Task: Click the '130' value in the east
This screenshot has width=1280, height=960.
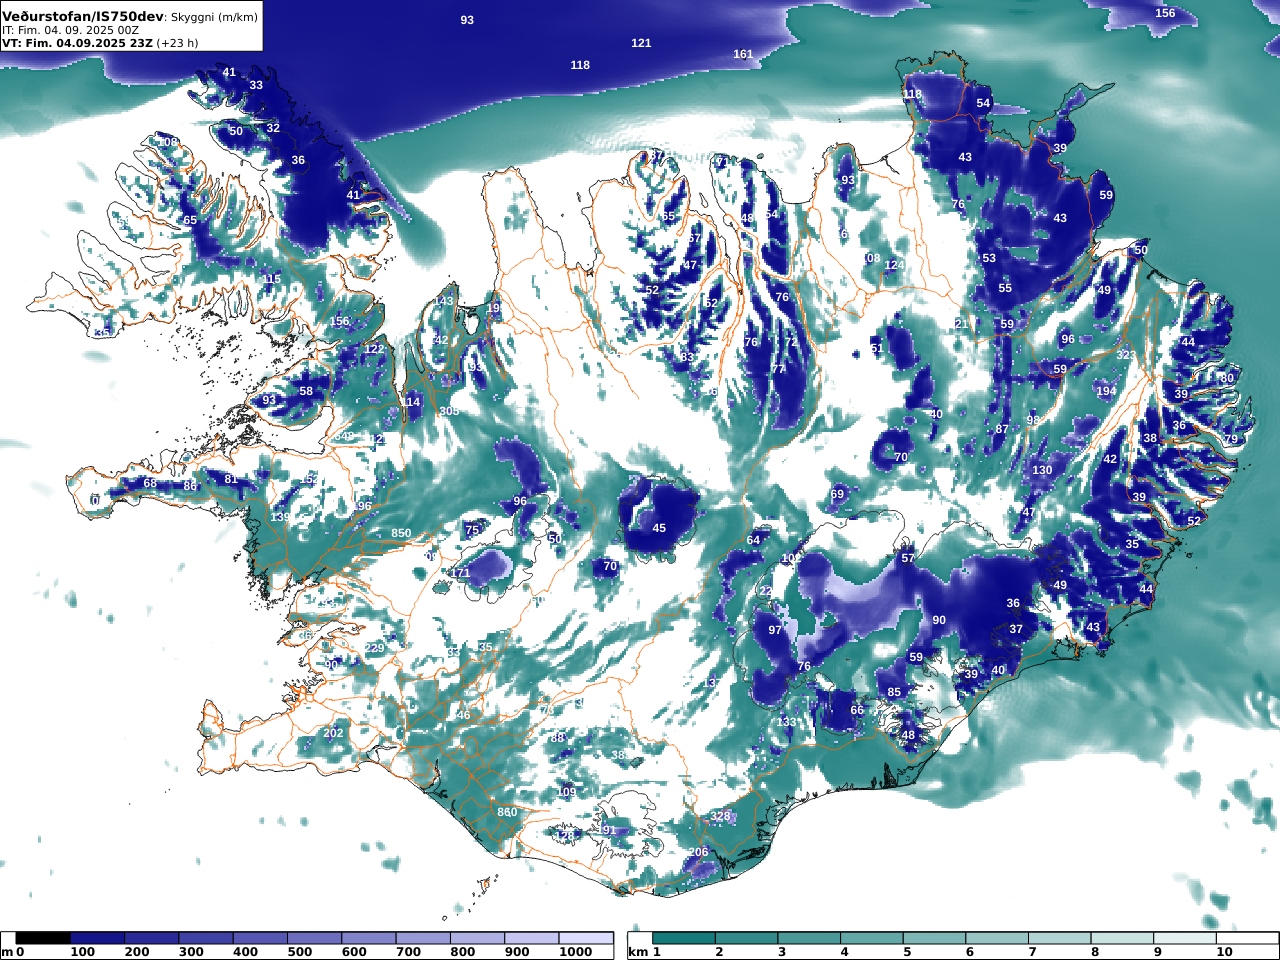Action: pyautogui.click(x=1042, y=470)
